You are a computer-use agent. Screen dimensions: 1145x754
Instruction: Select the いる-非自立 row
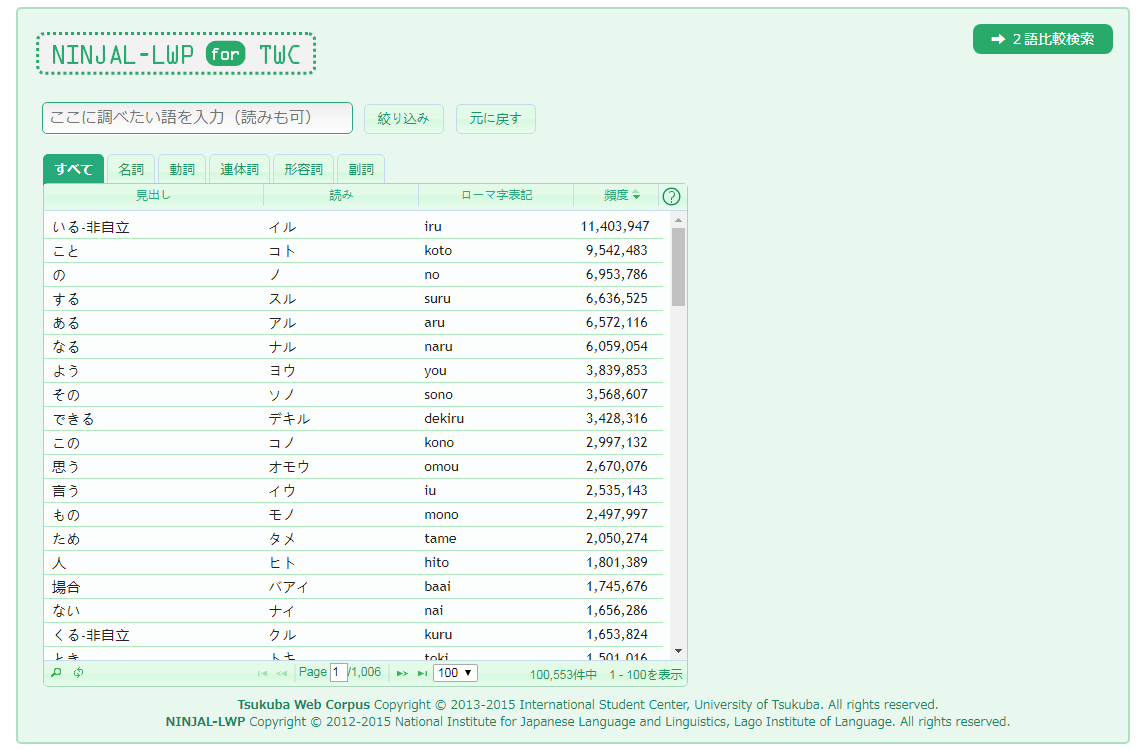pyautogui.click(x=353, y=227)
